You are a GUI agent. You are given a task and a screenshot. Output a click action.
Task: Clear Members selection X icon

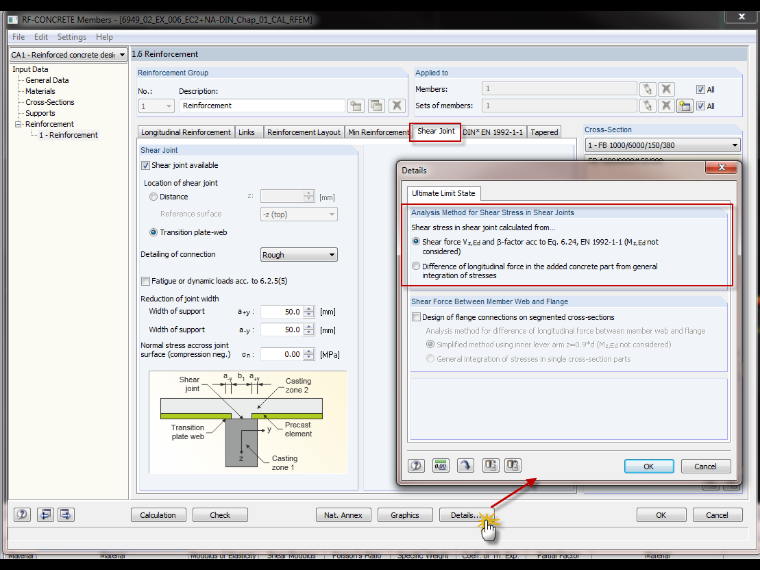(x=666, y=89)
